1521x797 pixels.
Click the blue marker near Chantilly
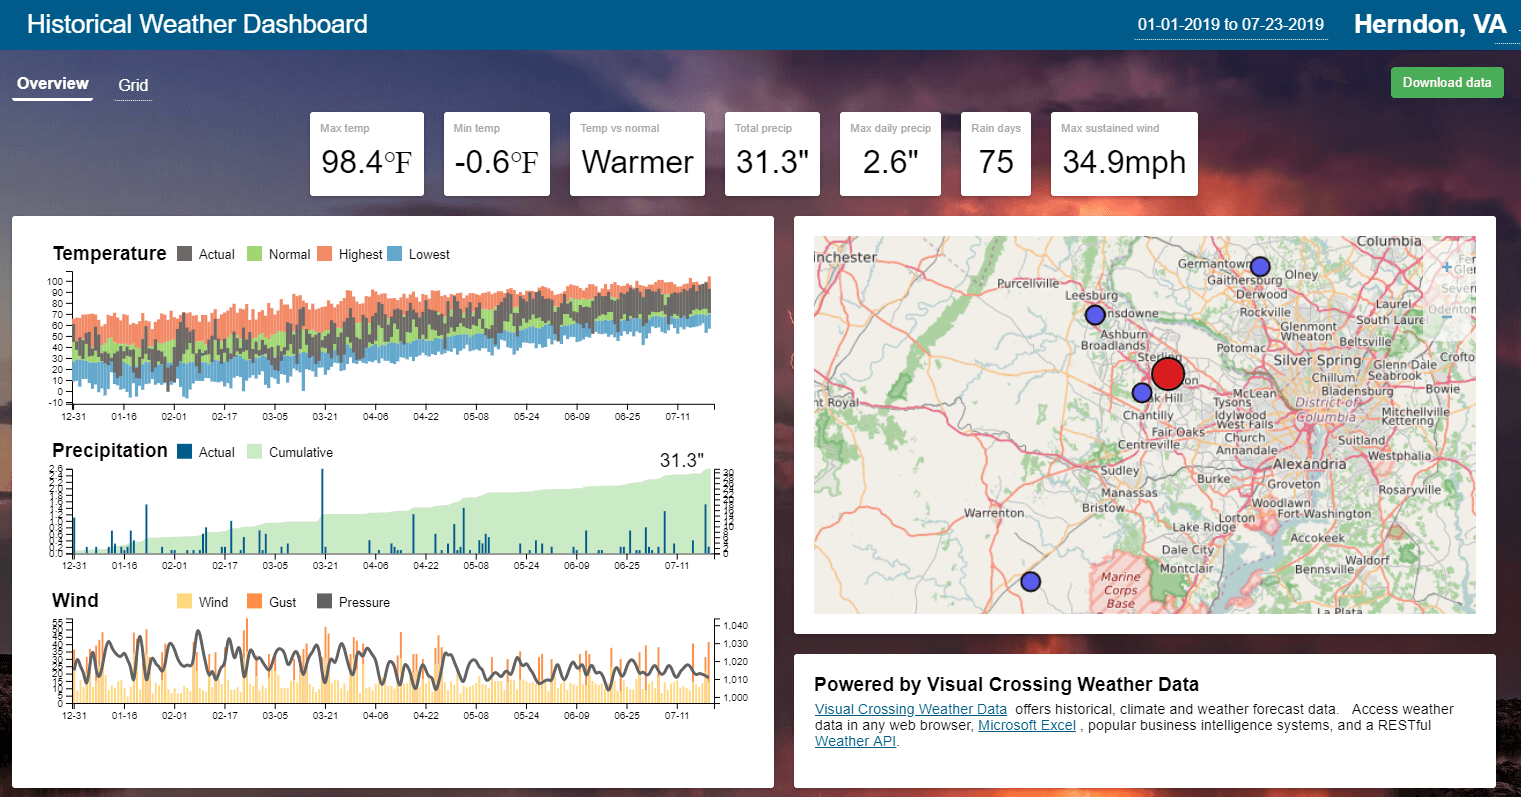coord(1141,392)
